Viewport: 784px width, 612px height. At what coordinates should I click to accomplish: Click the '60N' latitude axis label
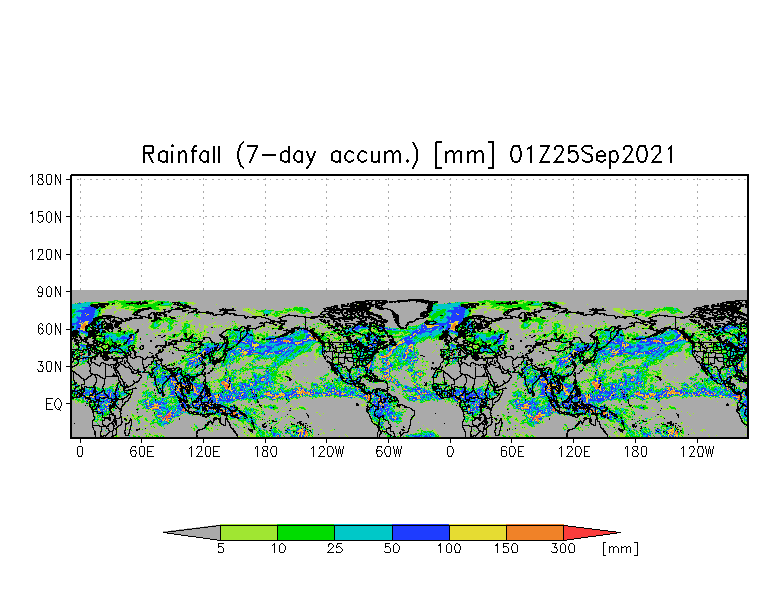pyautogui.click(x=50, y=330)
